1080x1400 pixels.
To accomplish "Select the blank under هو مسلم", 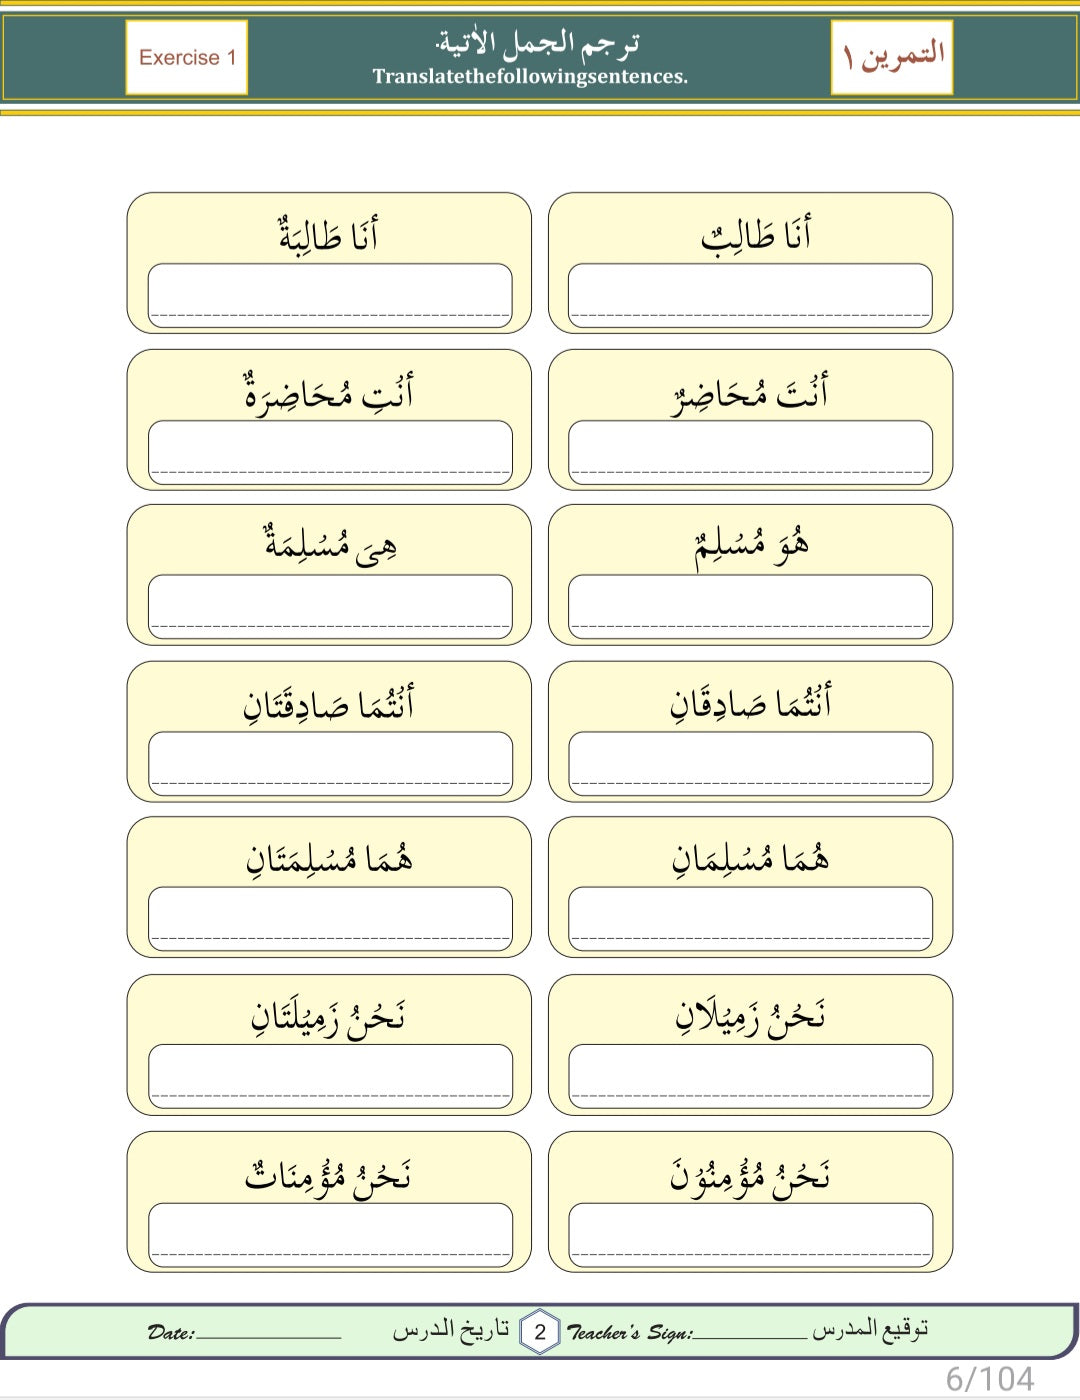I will [x=750, y=607].
